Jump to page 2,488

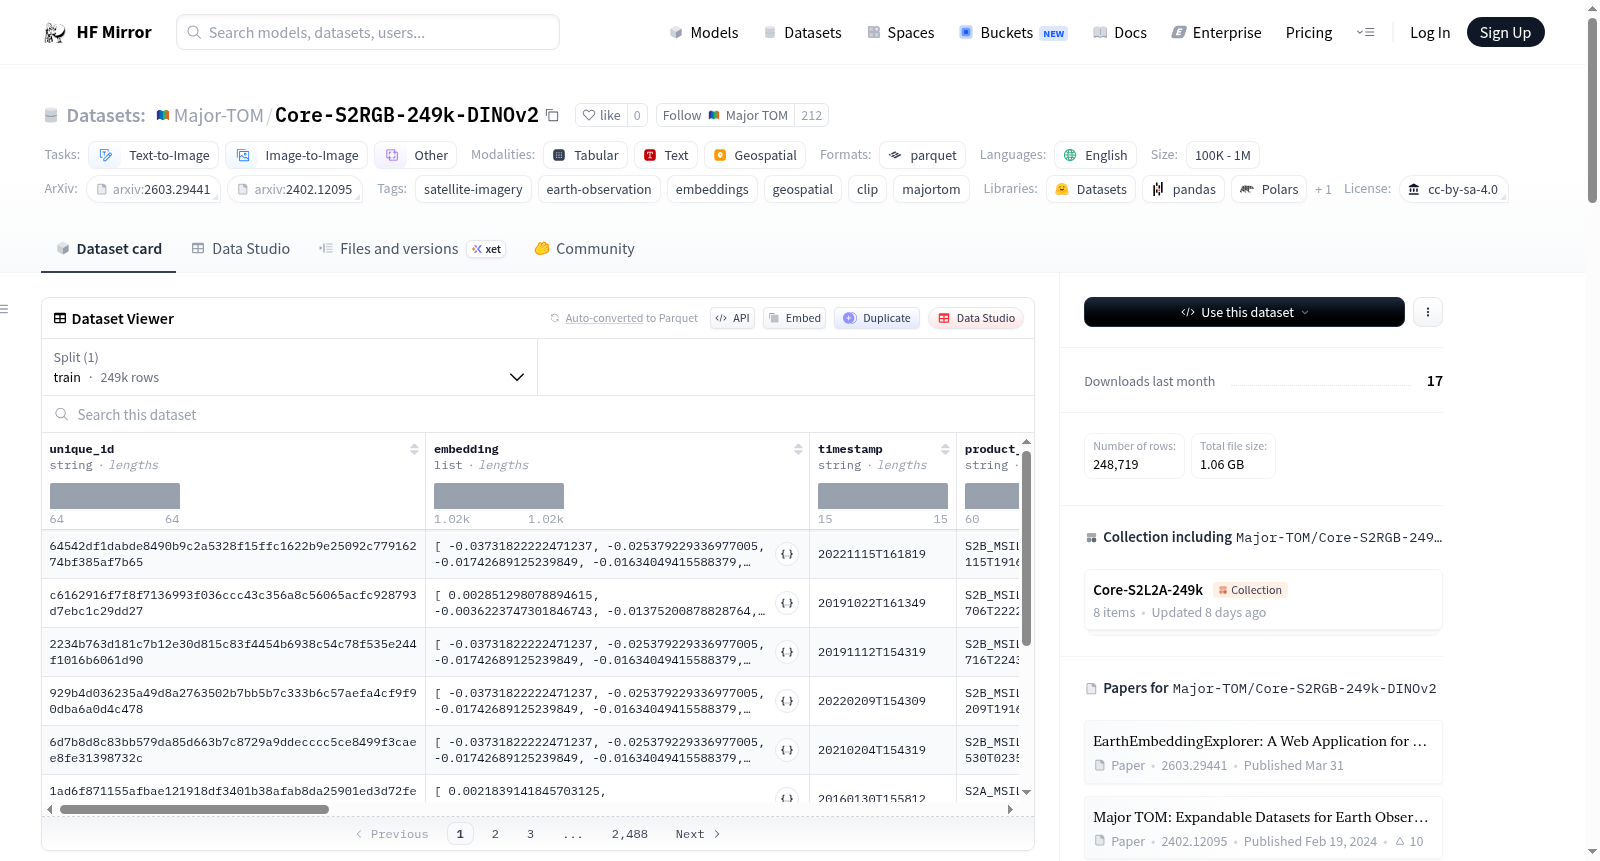[x=630, y=834]
